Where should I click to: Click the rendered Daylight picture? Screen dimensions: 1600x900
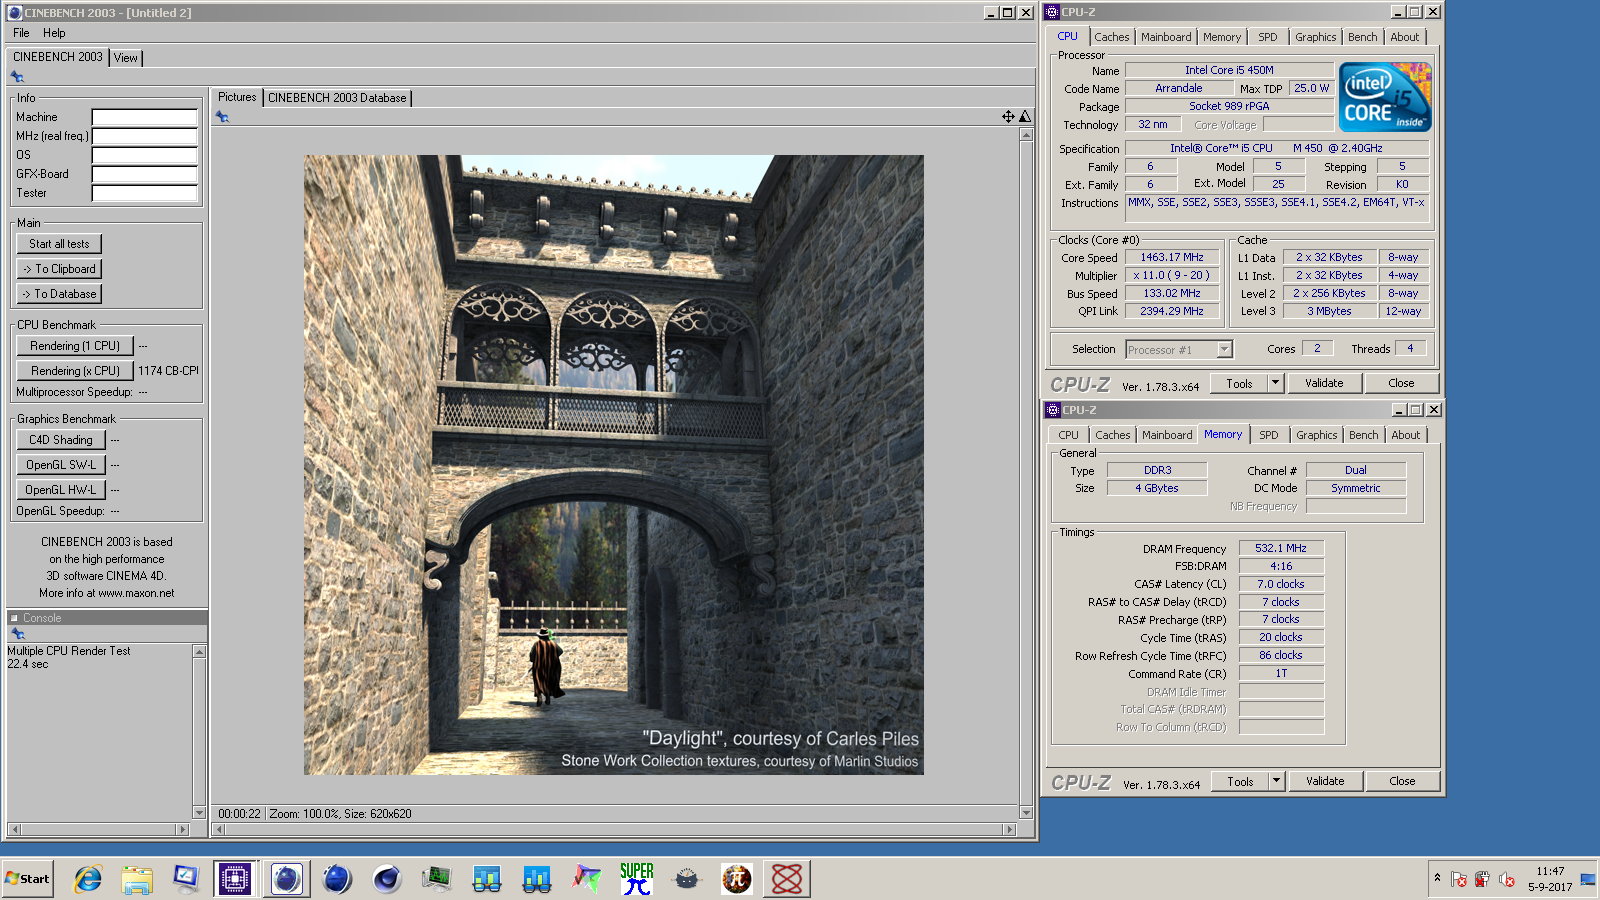pyautogui.click(x=614, y=465)
